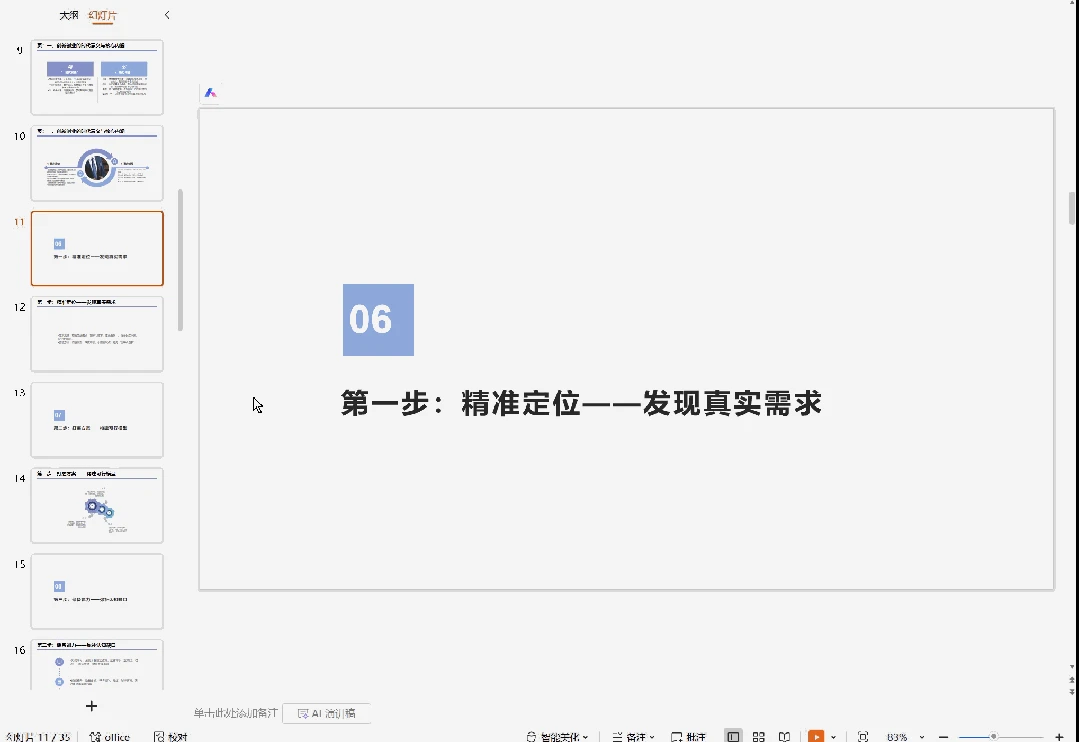1079x742 pixels.
Task: Switch to the 大纲 outline tab
Action: pos(69,15)
